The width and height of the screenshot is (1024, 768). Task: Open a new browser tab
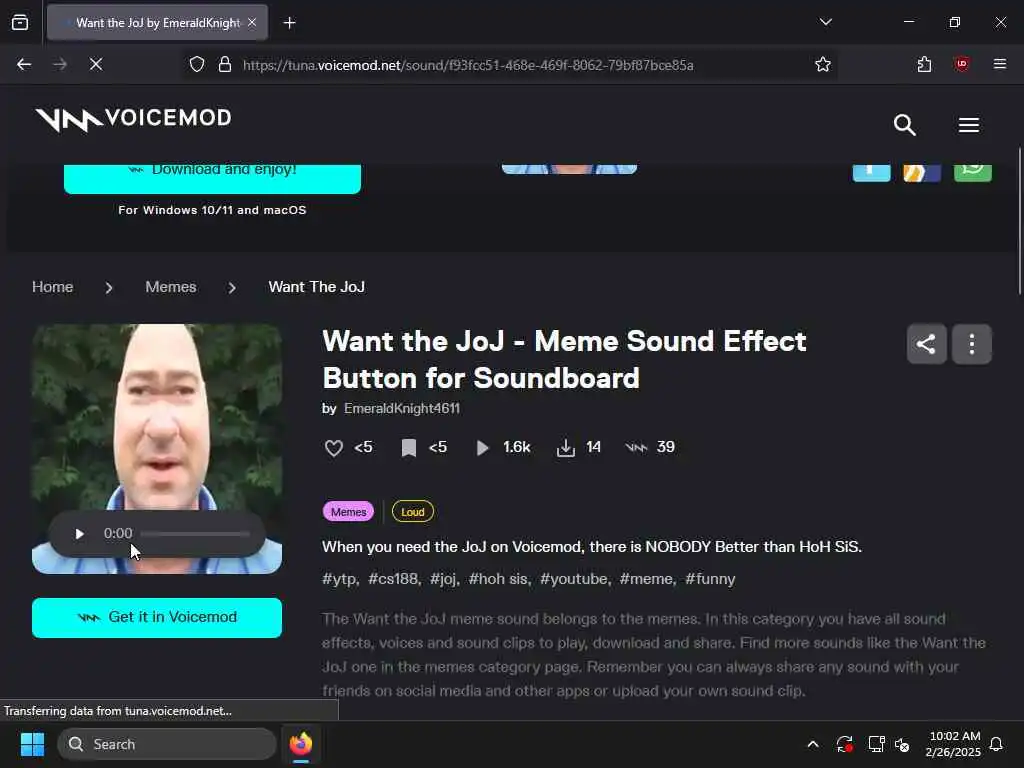point(289,23)
